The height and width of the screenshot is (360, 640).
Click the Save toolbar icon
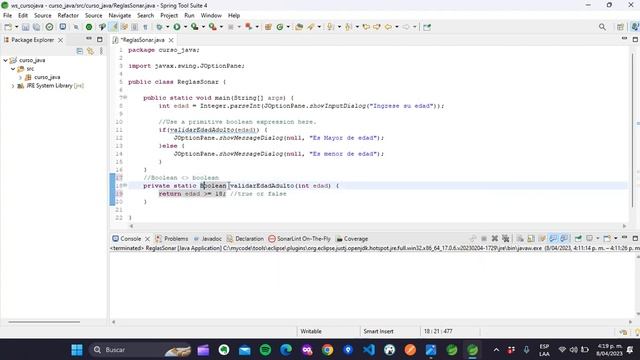(26, 27)
